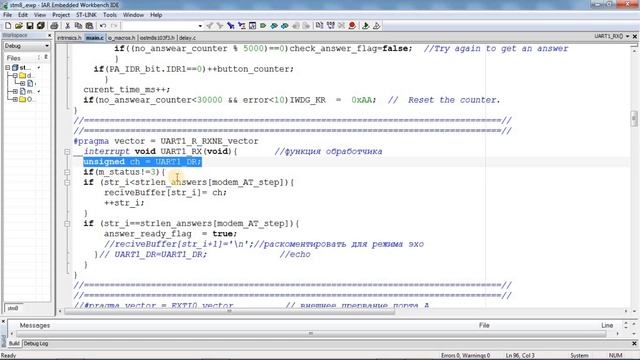
Task: Click the Open file folder icon
Action: (x=19, y=26)
